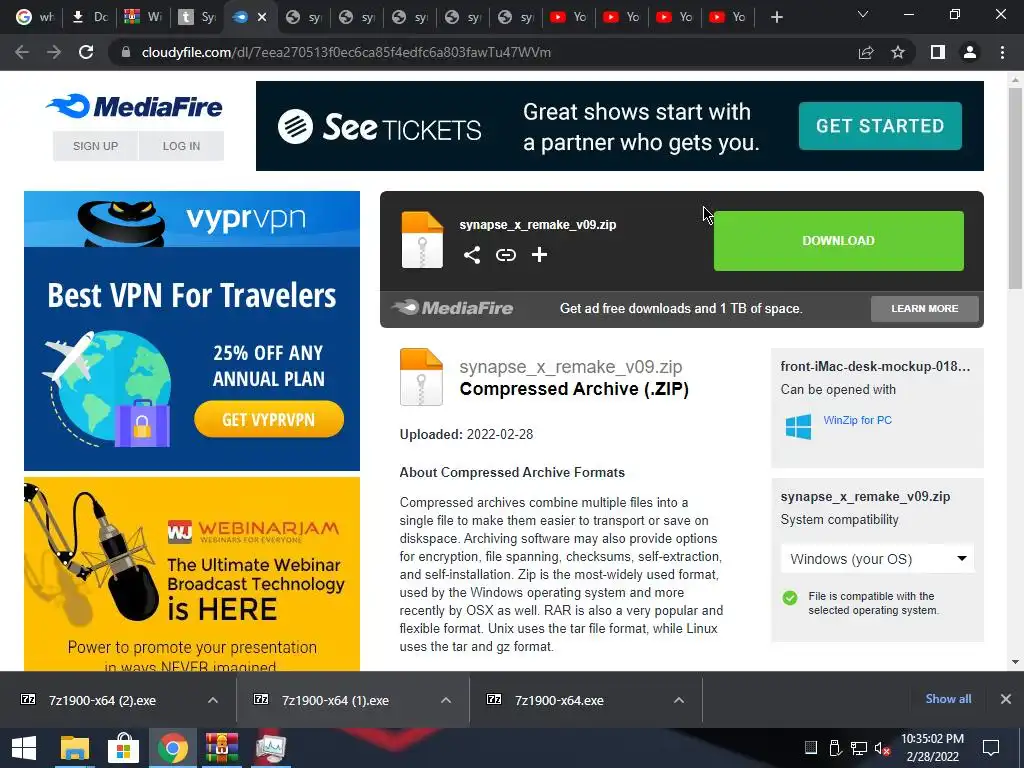Open the downloaded 7z1900-x64.exe file
The image size is (1024, 768).
(559, 700)
